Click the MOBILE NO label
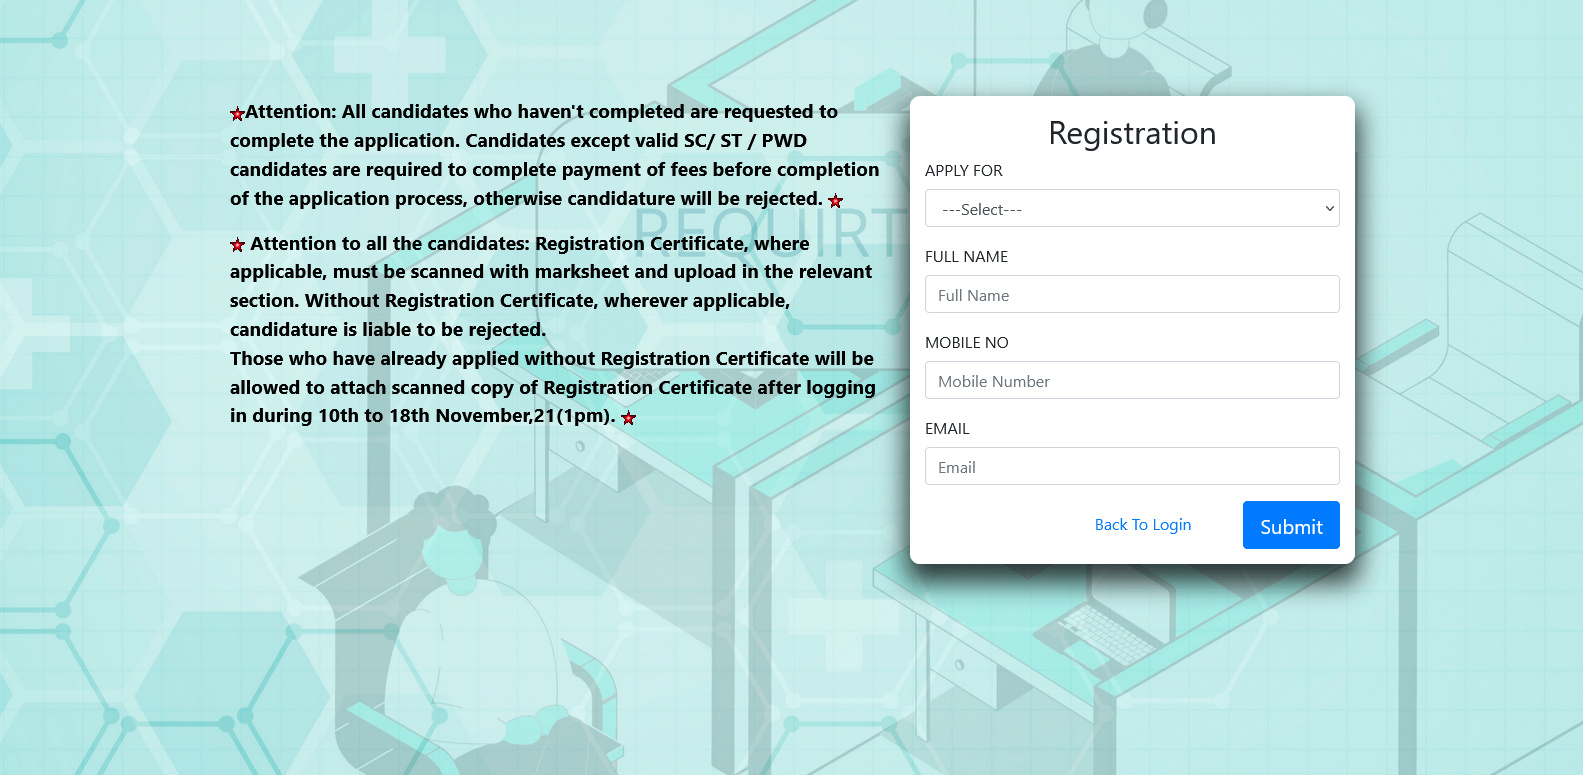Viewport: 1583px width, 775px height. [x=967, y=343]
